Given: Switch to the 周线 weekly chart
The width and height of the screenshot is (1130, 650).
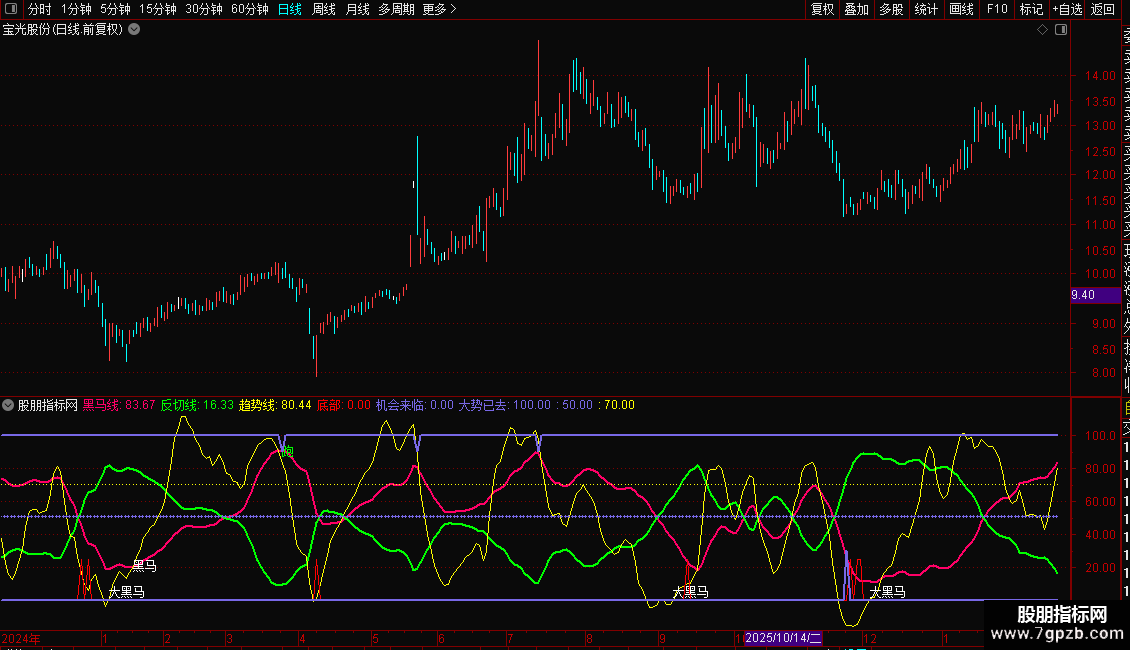Looking at the screenshot, I should (x=324, y=9).
